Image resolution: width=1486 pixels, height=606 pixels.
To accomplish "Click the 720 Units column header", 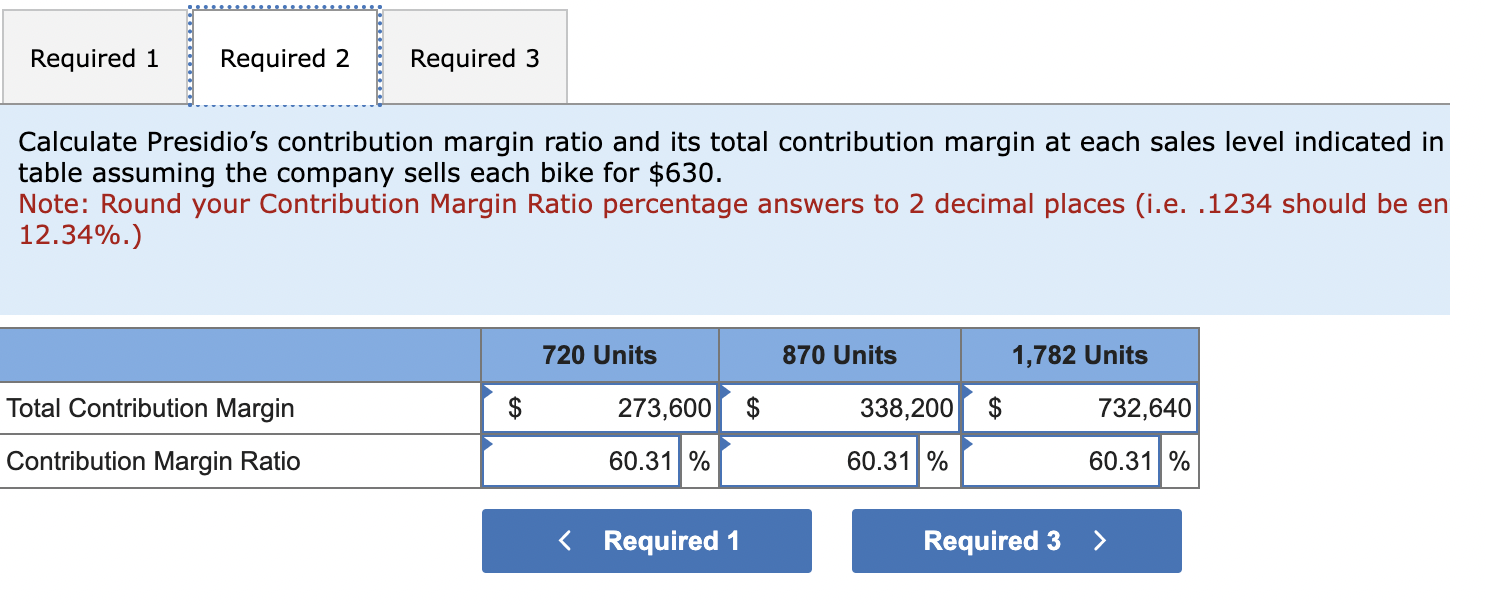I will (599, 355).
